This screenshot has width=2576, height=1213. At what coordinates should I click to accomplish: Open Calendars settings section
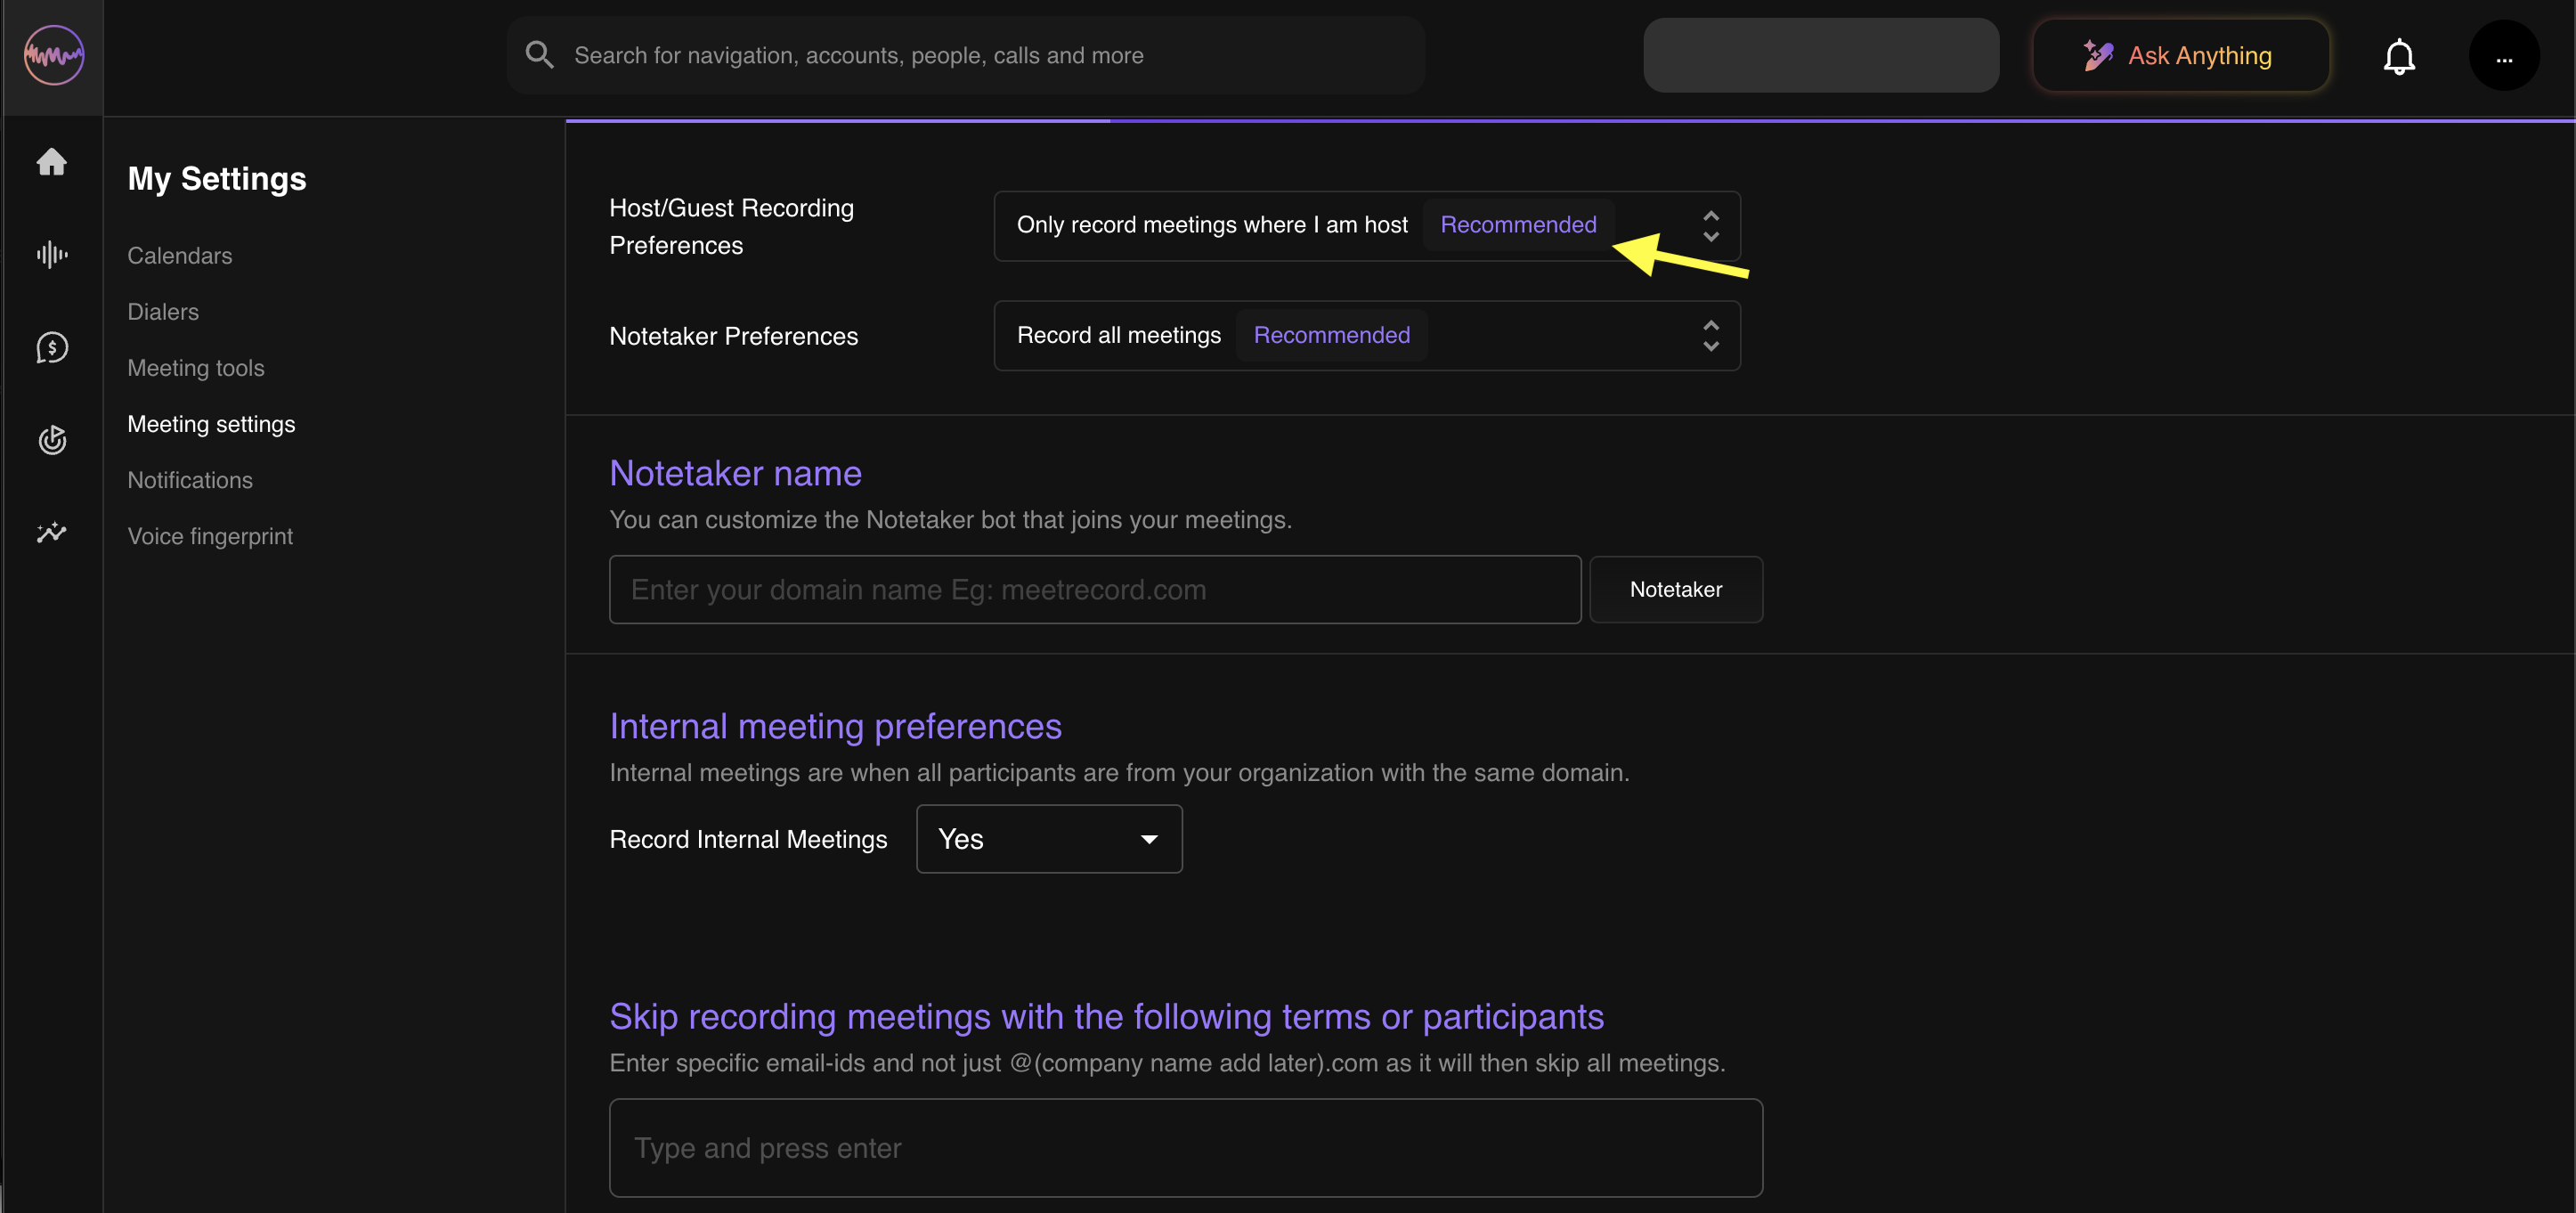point(179,255)
